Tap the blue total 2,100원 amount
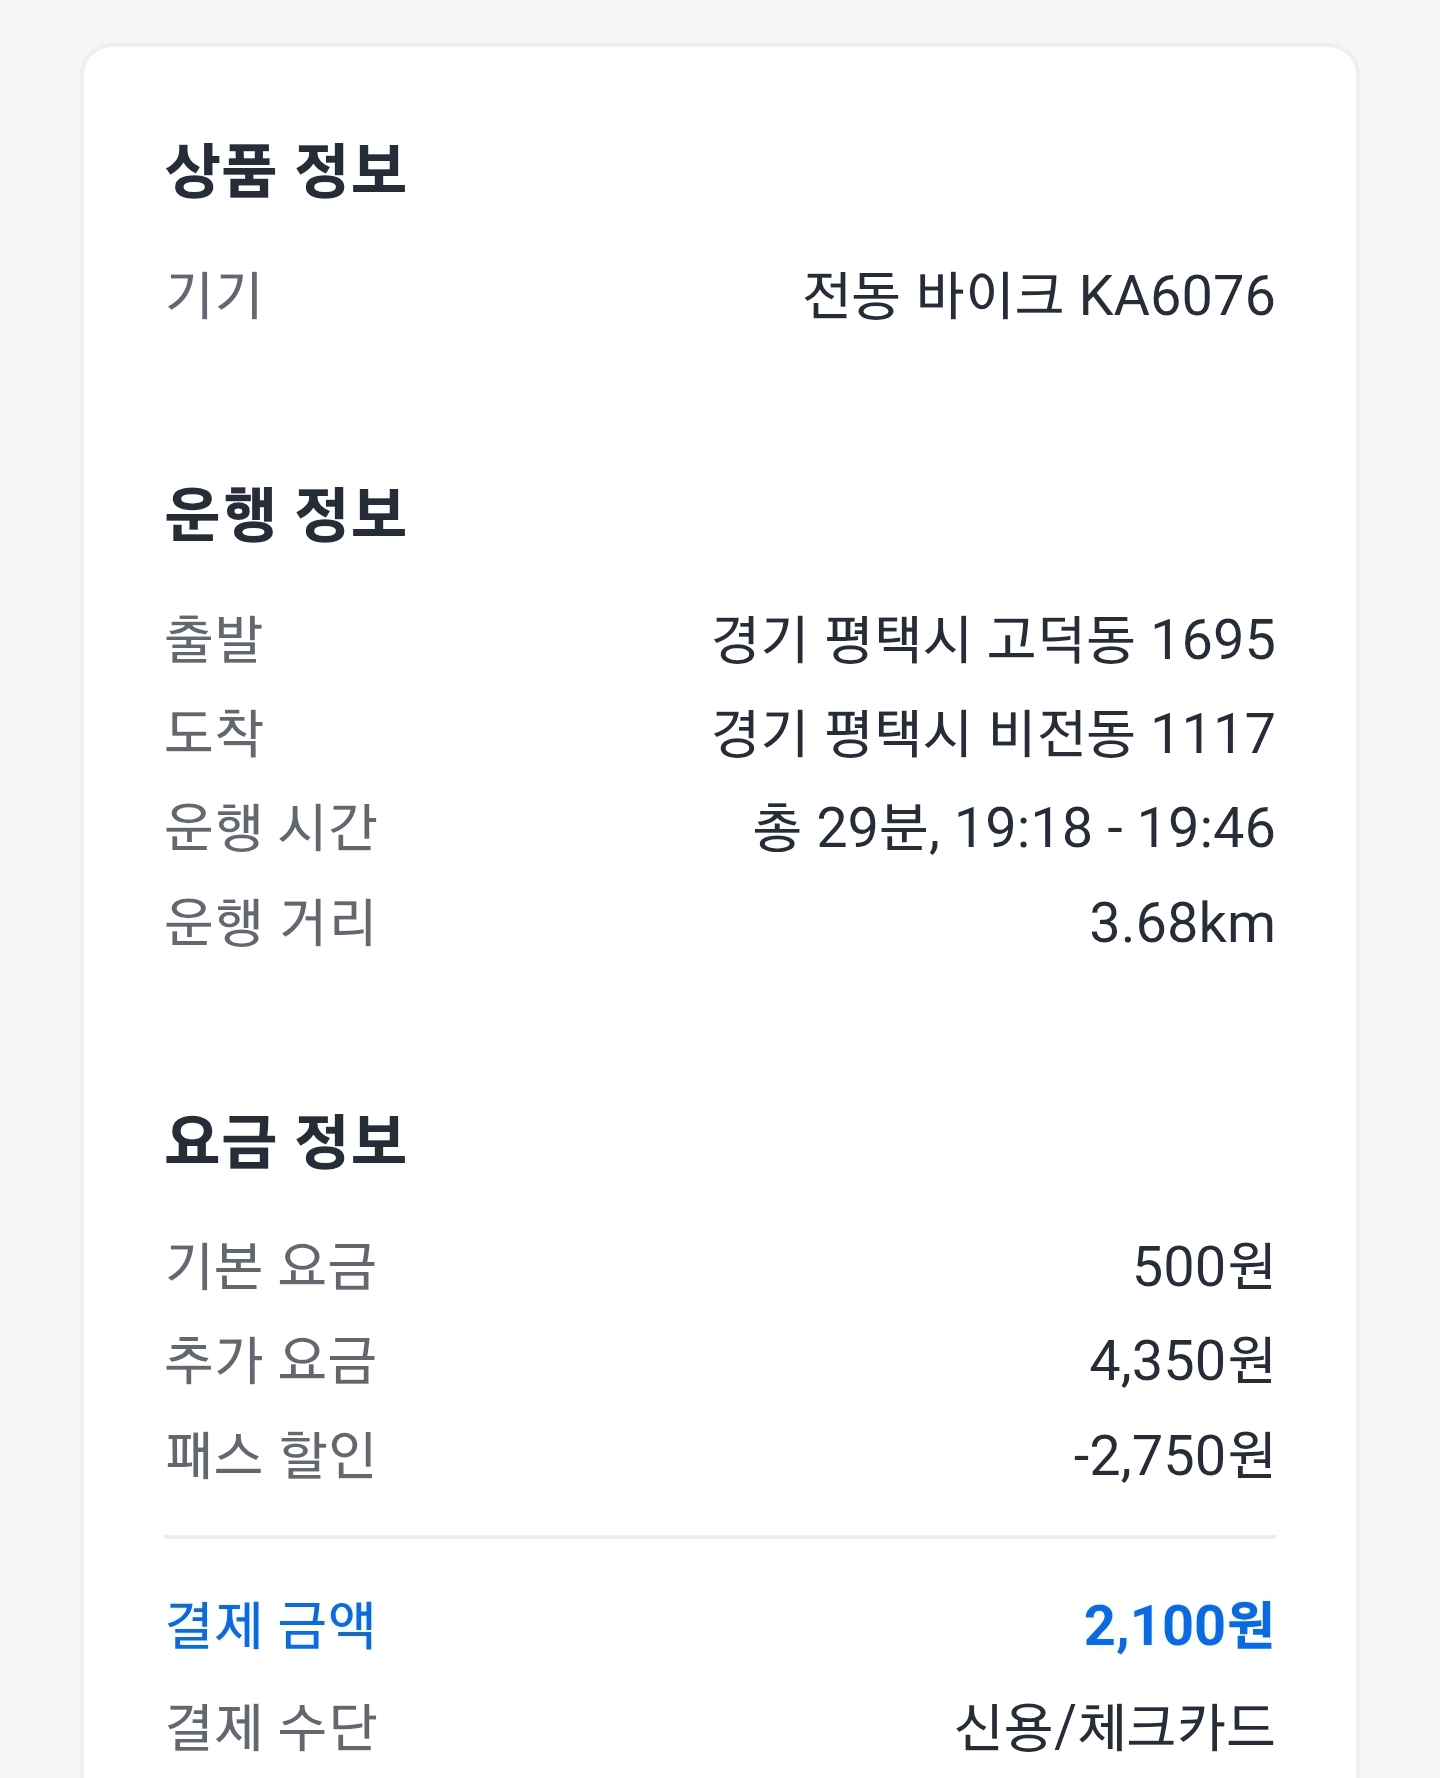 coord(1178,1626)
